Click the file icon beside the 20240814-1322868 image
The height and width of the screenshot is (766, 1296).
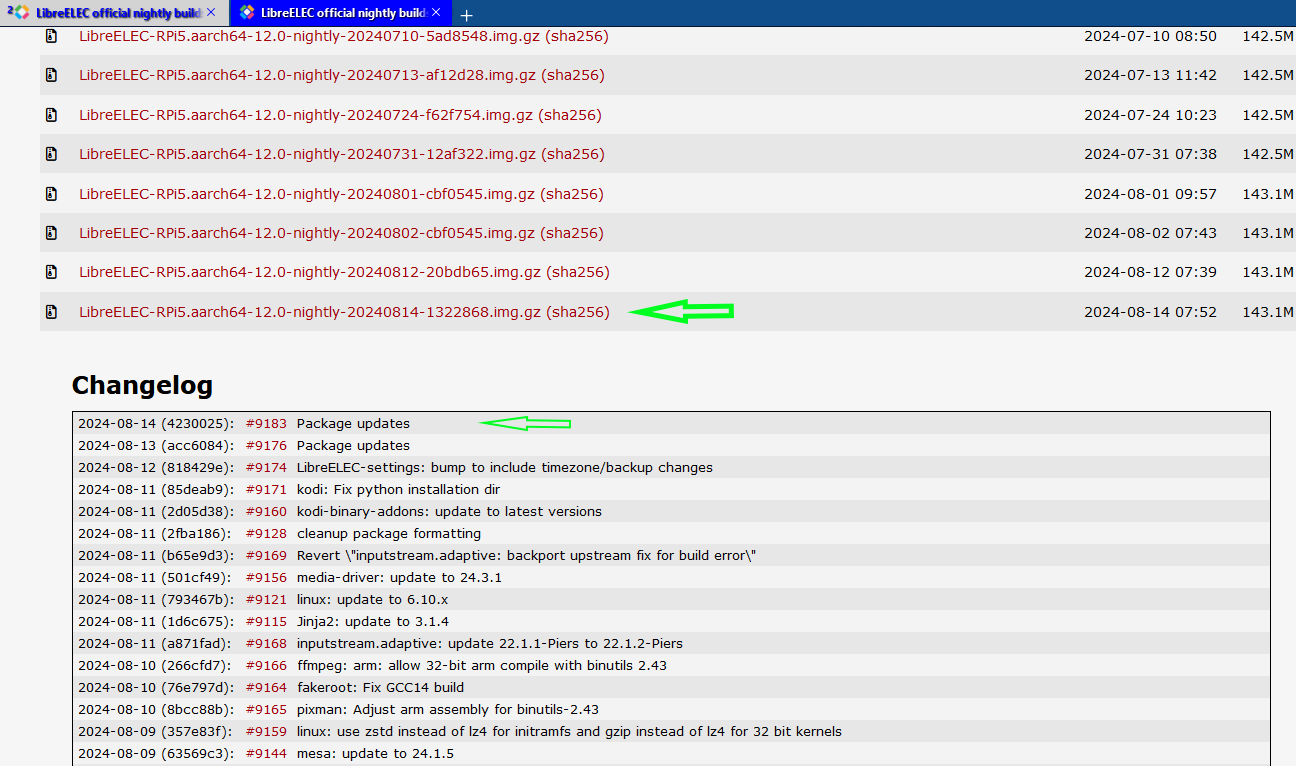pyautogui.click(x=51, y=312)
